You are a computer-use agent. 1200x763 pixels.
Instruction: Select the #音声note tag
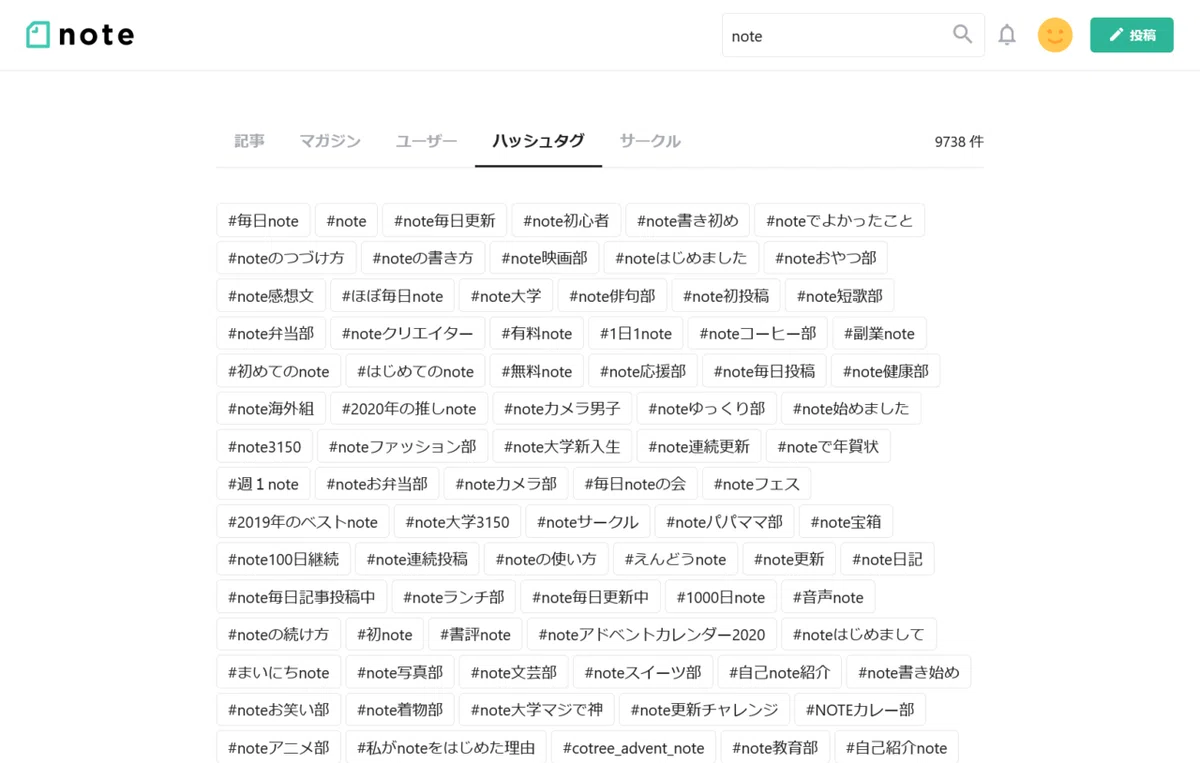click(828, 597)
